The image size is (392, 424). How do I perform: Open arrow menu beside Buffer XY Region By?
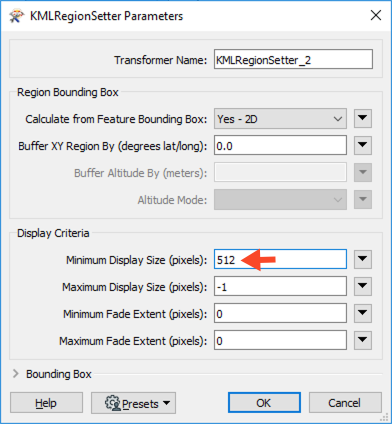tap(363, 145)
